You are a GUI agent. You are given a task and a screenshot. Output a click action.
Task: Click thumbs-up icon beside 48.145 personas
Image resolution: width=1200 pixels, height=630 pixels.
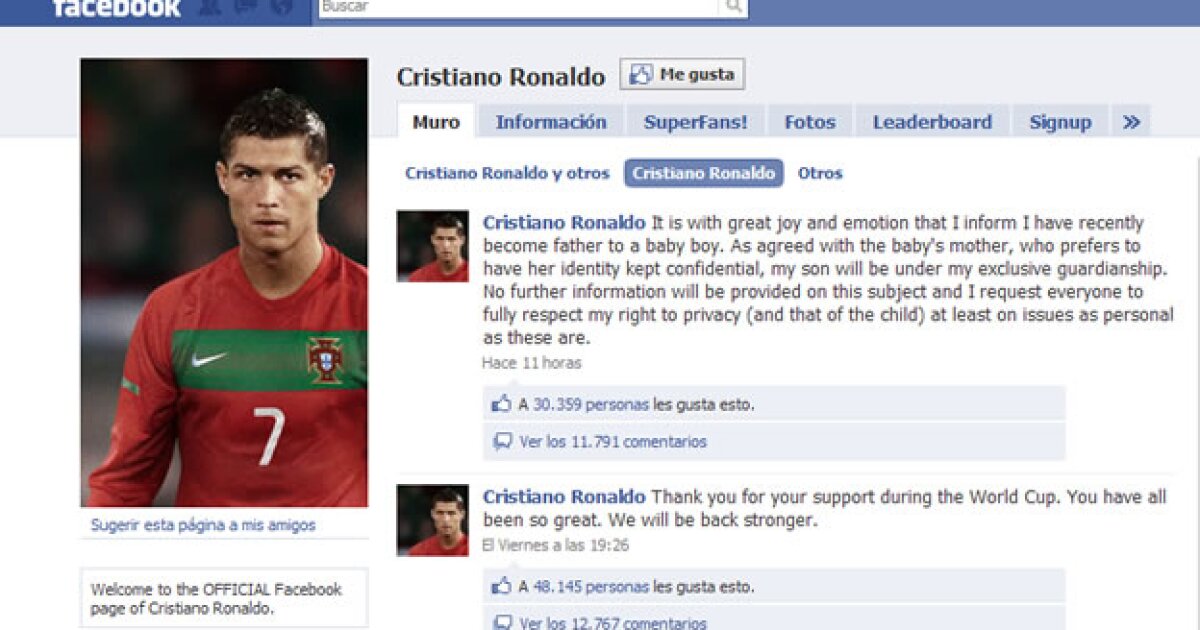[x=501, y=587]
